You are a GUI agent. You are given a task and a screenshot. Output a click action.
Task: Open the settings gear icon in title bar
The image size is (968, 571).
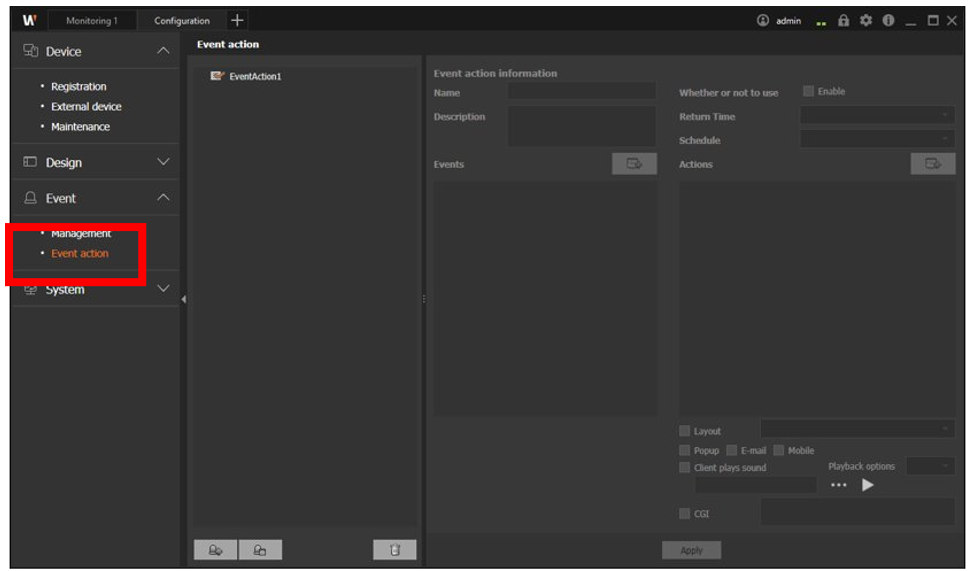point(866,20)
